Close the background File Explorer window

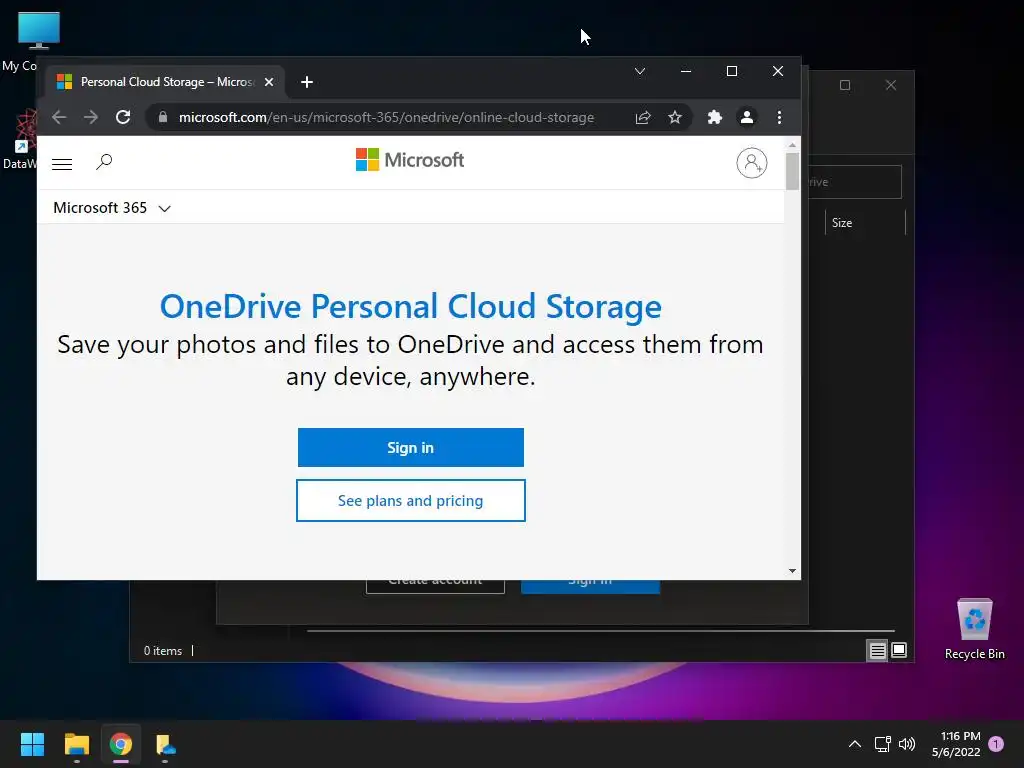pyautogui.click(x=891, y=86)
